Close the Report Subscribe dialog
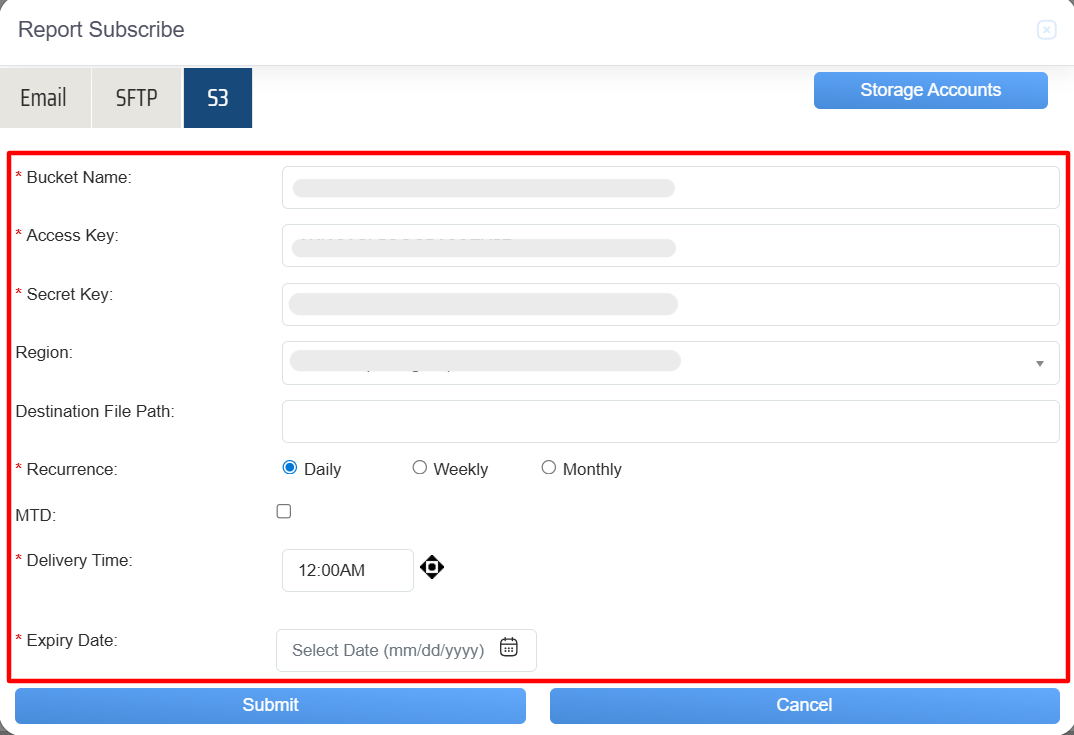The image size is (1074, 735). (x=1046, y=30)
